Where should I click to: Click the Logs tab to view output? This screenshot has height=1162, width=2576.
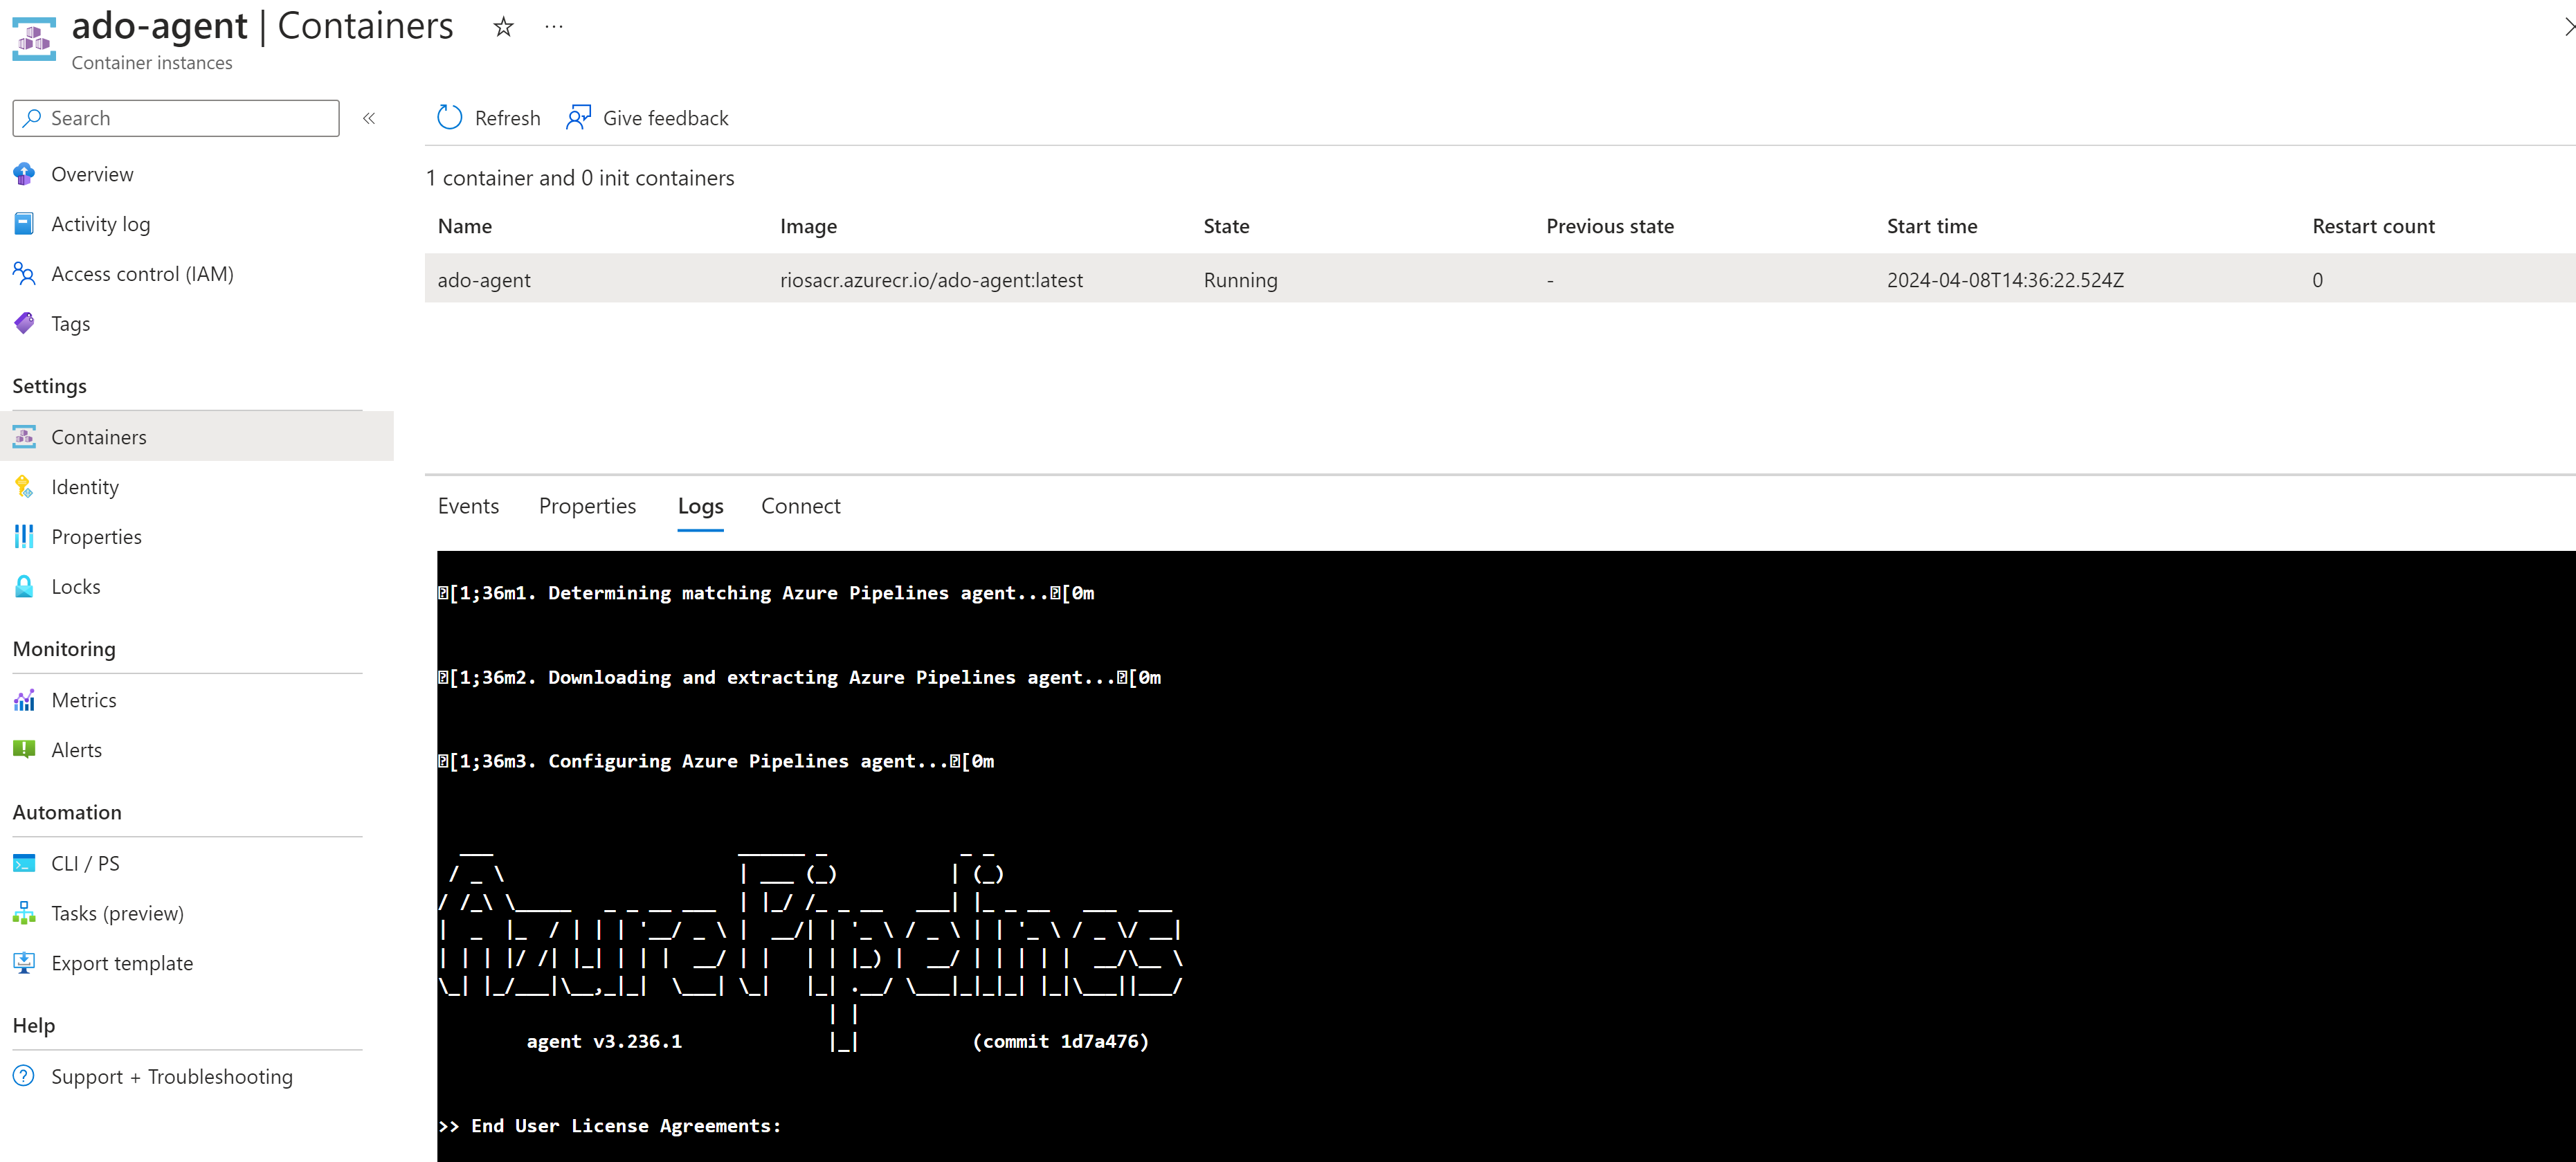click(700, 506)
